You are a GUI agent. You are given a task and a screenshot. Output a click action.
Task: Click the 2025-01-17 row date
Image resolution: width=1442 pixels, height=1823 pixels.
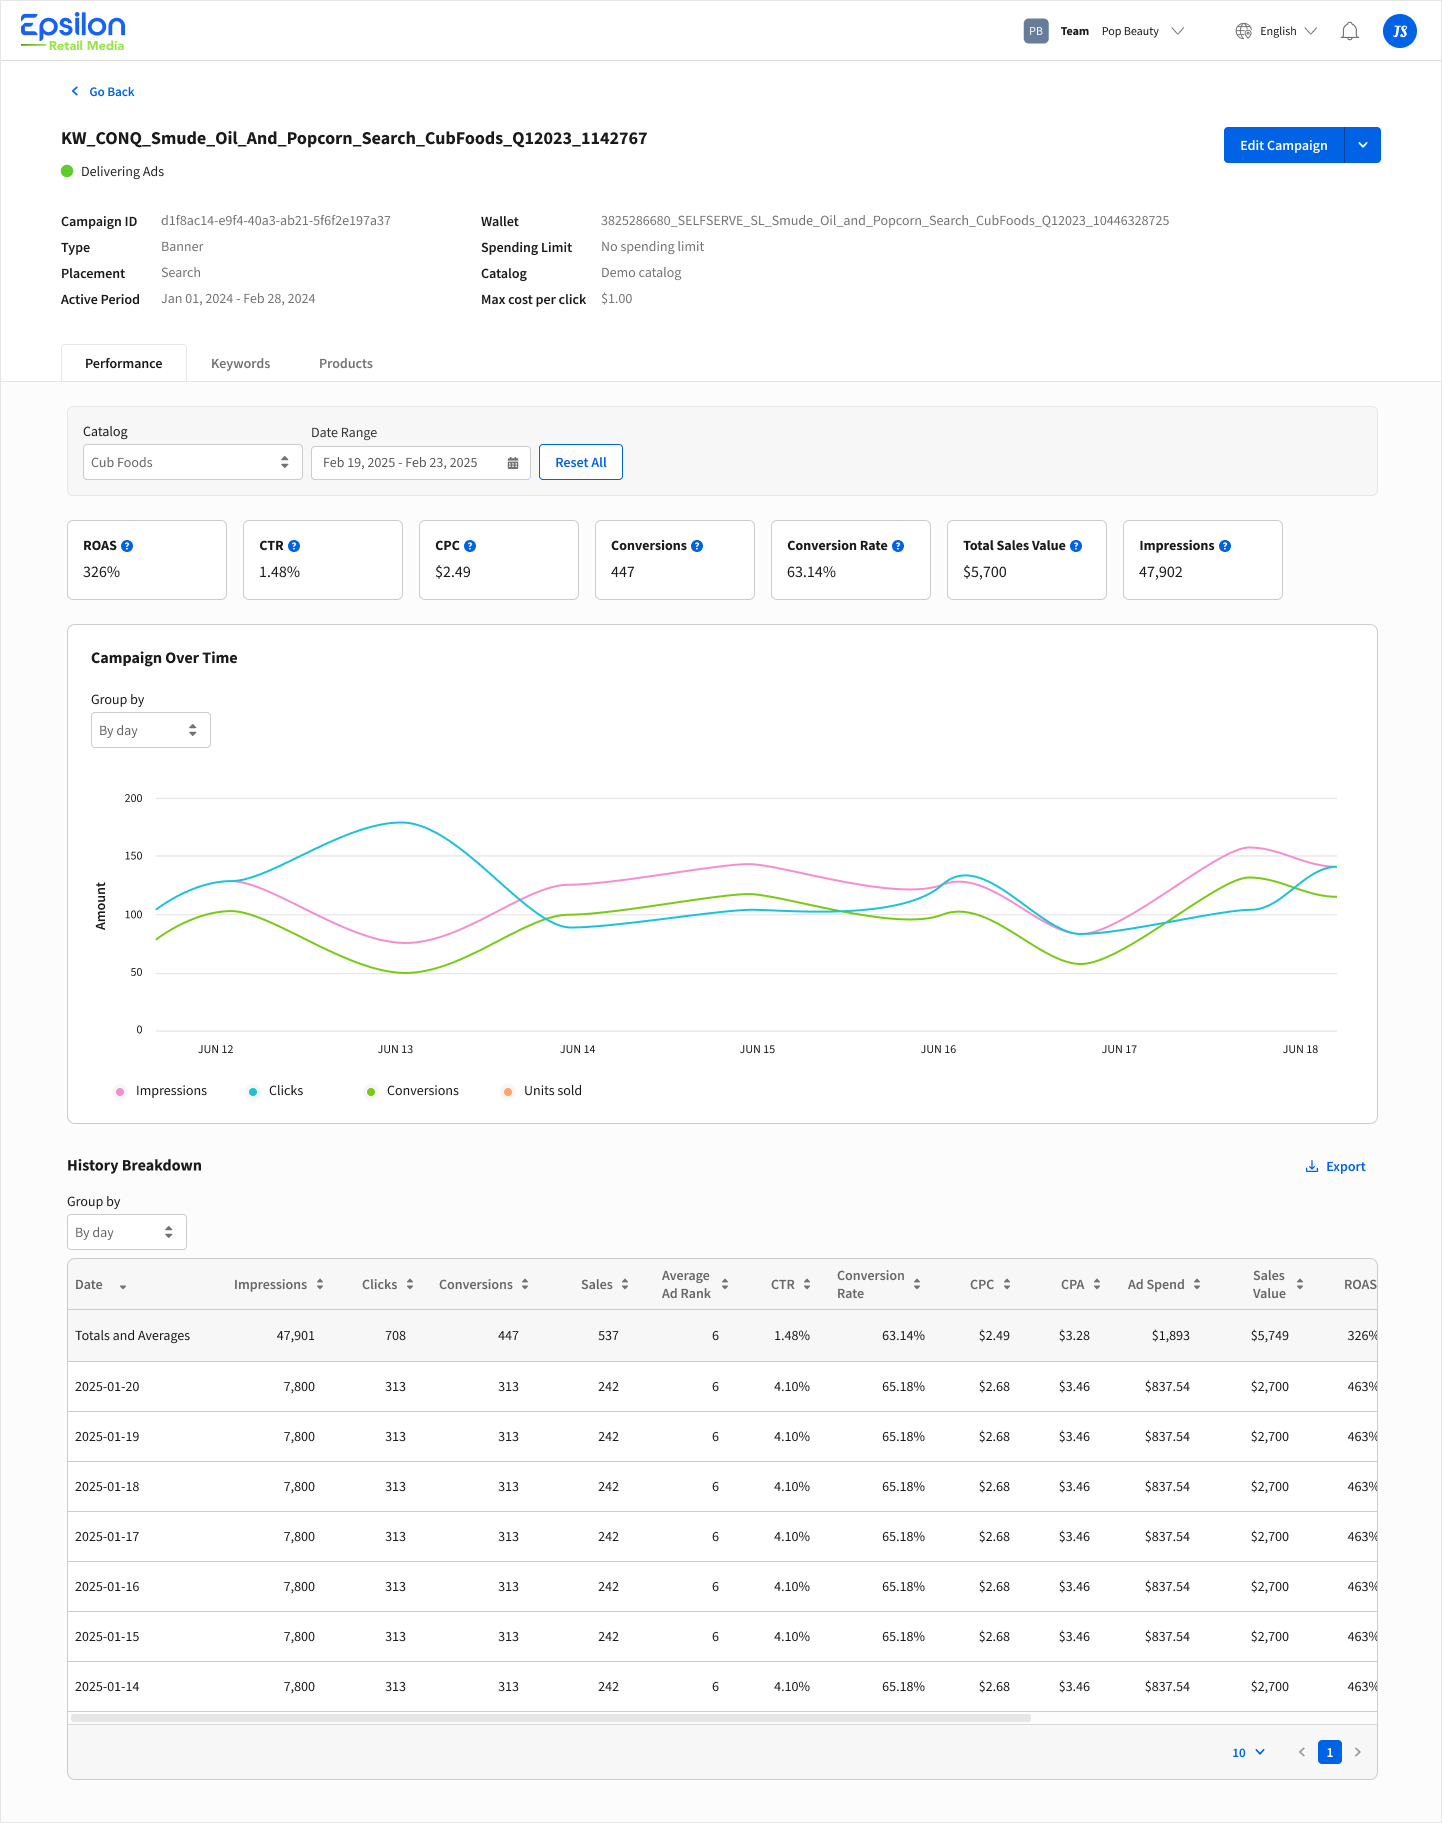[x=107, y=1536]
